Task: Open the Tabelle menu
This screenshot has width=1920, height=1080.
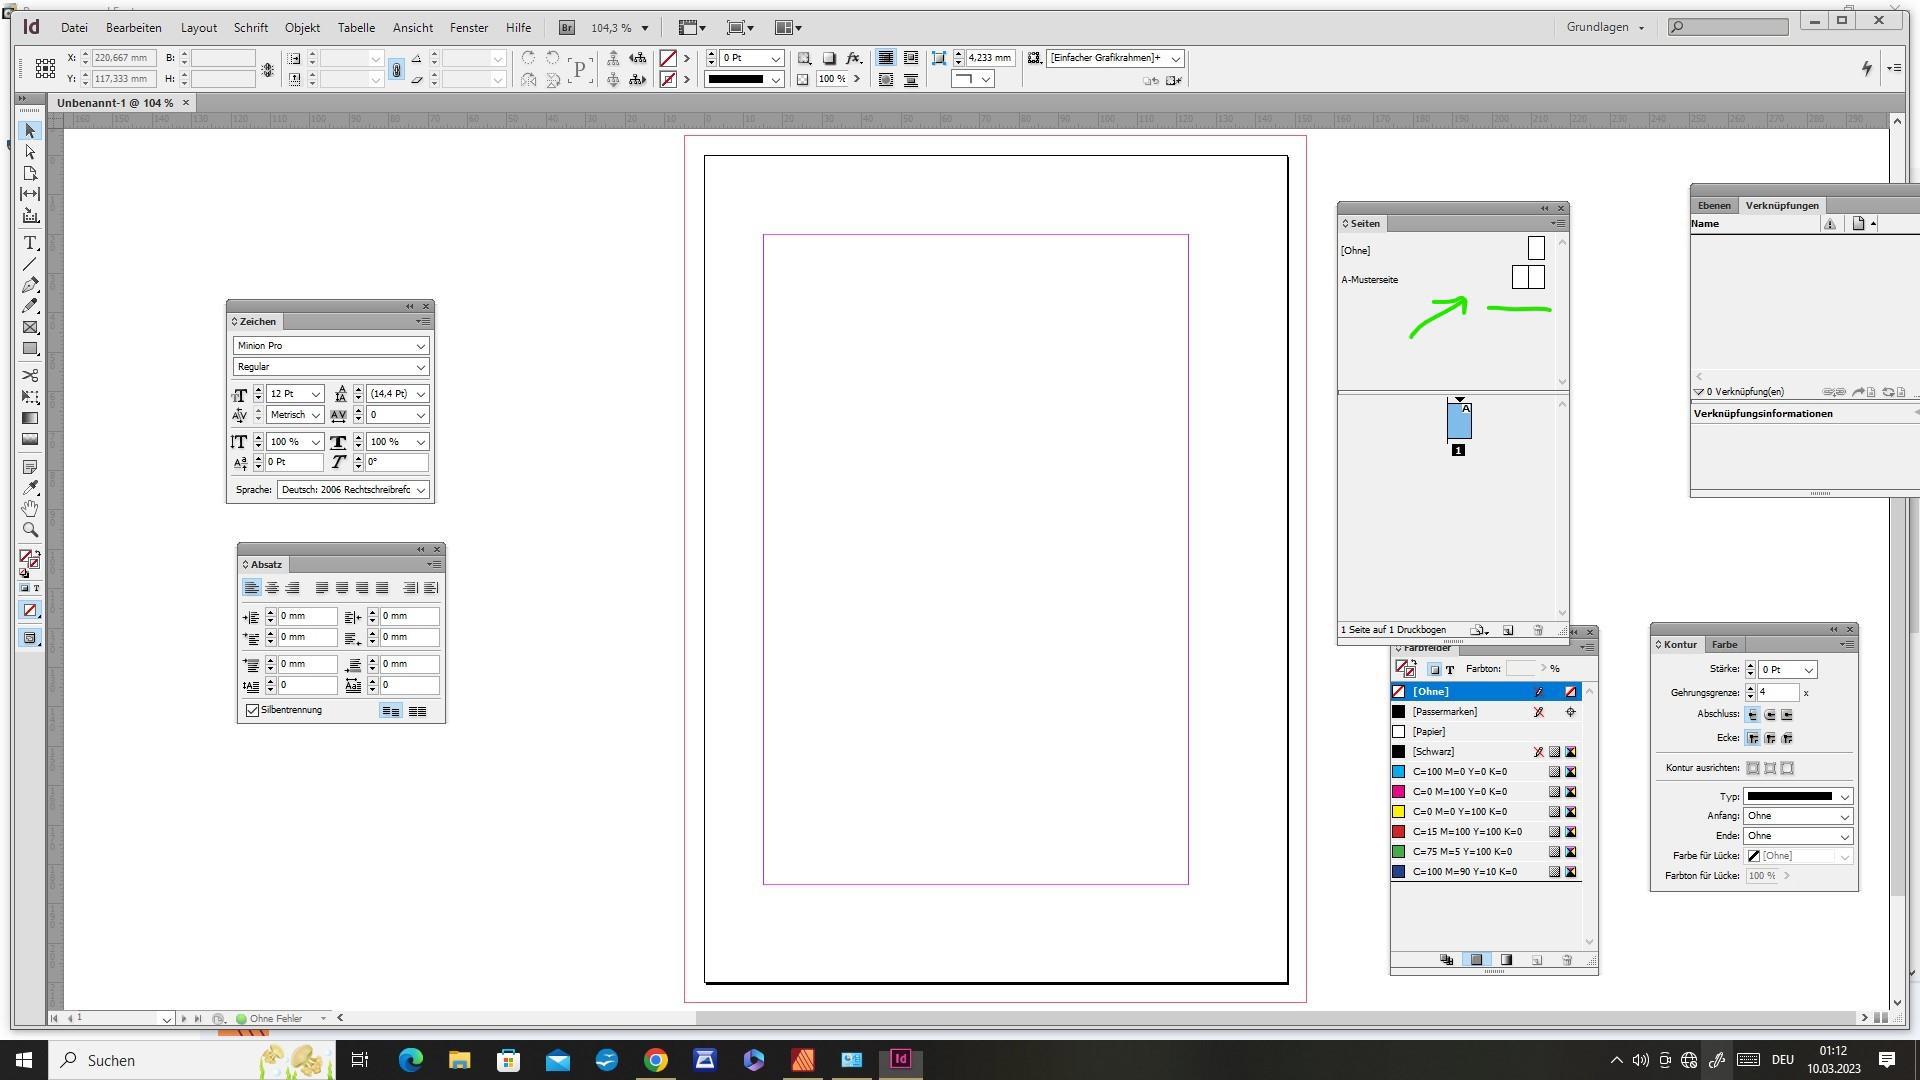Action: [x=356, y=28]
